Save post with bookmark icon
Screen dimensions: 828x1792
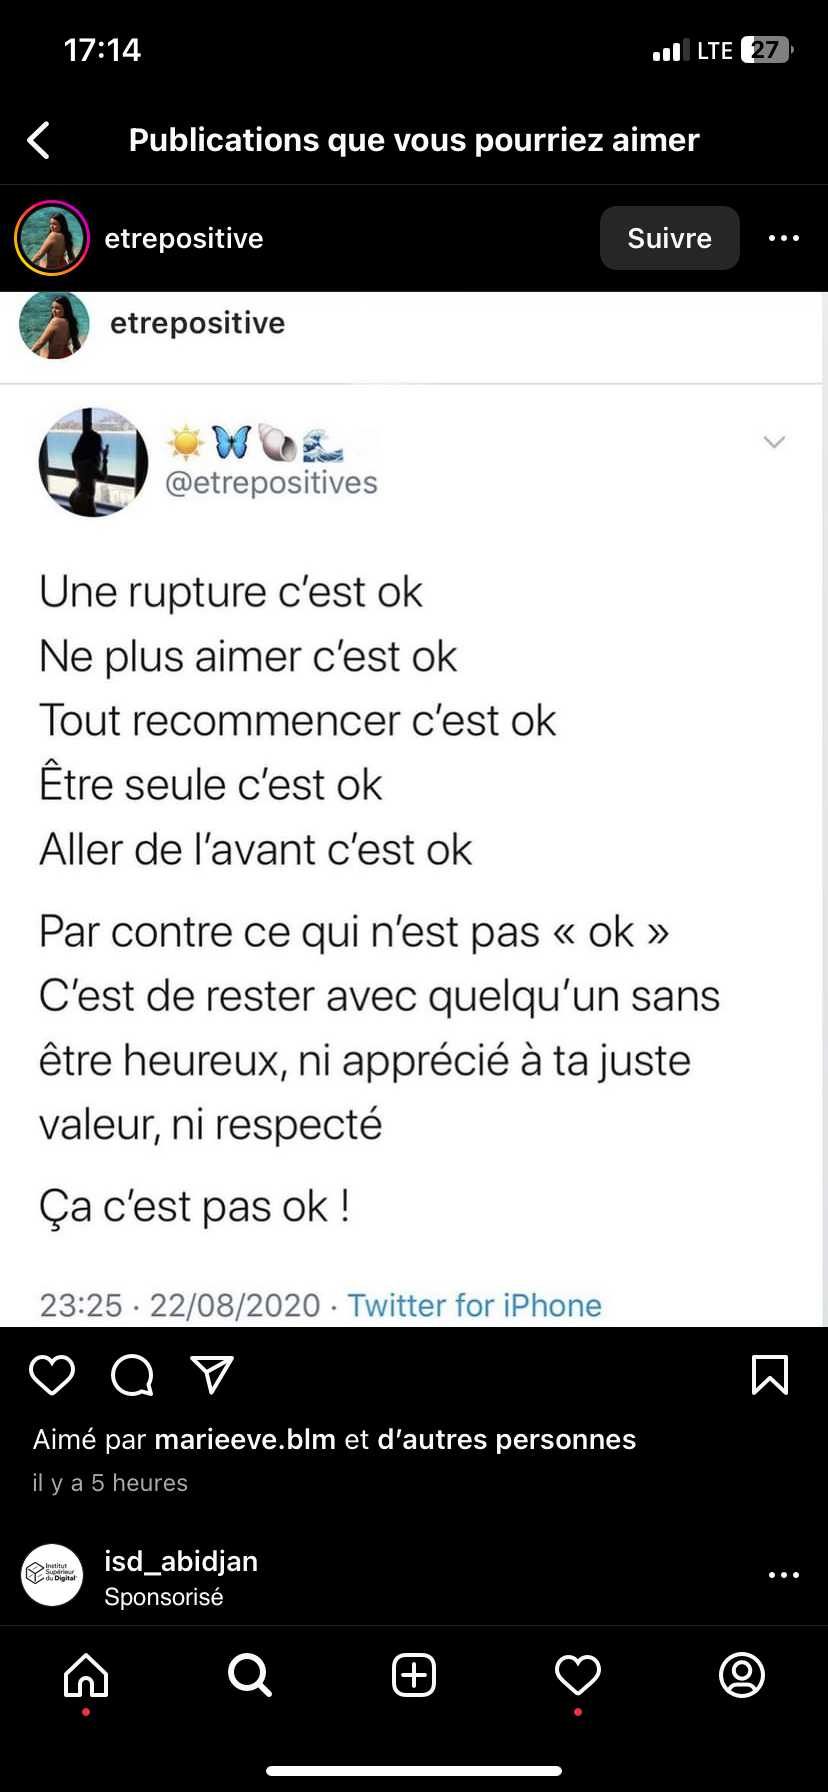pos(769,1375)
